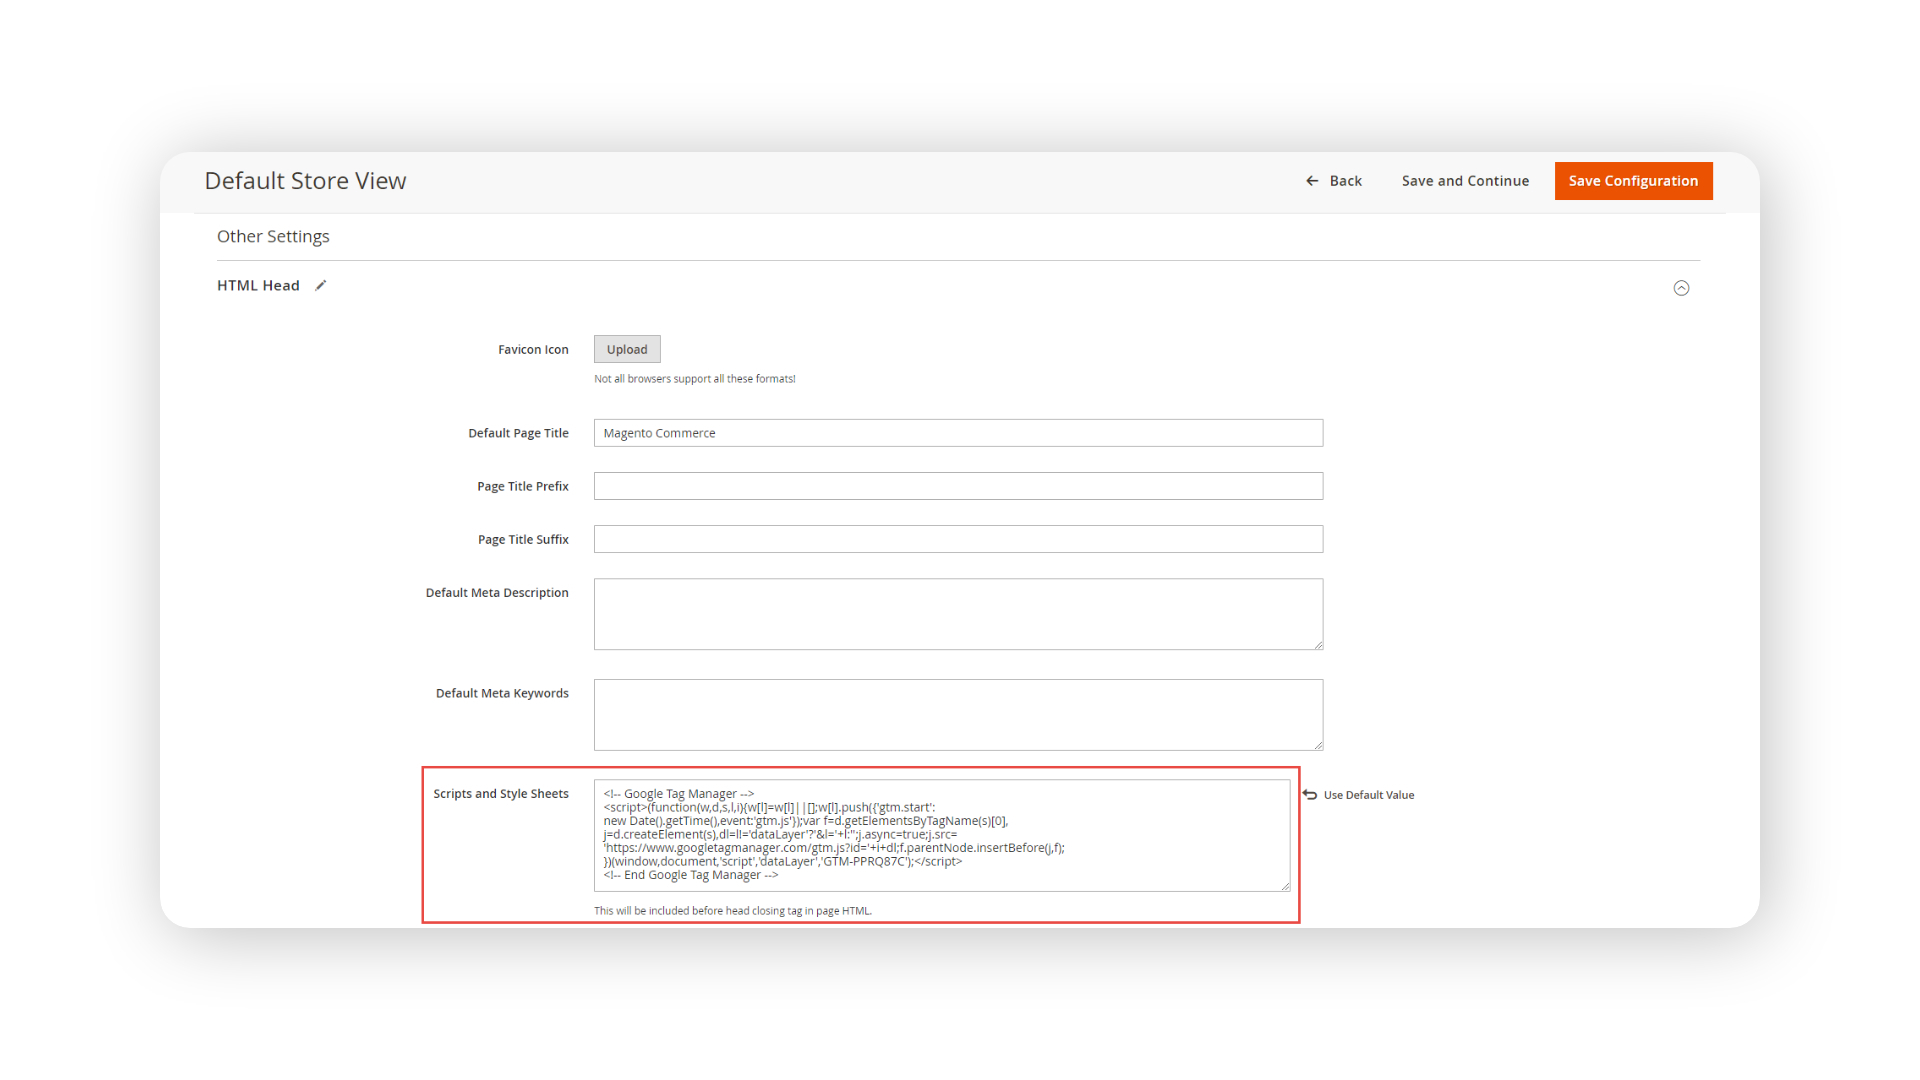Screen dimensions: 1920x1080
Task: Click resize handle of Scripts textarea
Action: (1285, 886)
